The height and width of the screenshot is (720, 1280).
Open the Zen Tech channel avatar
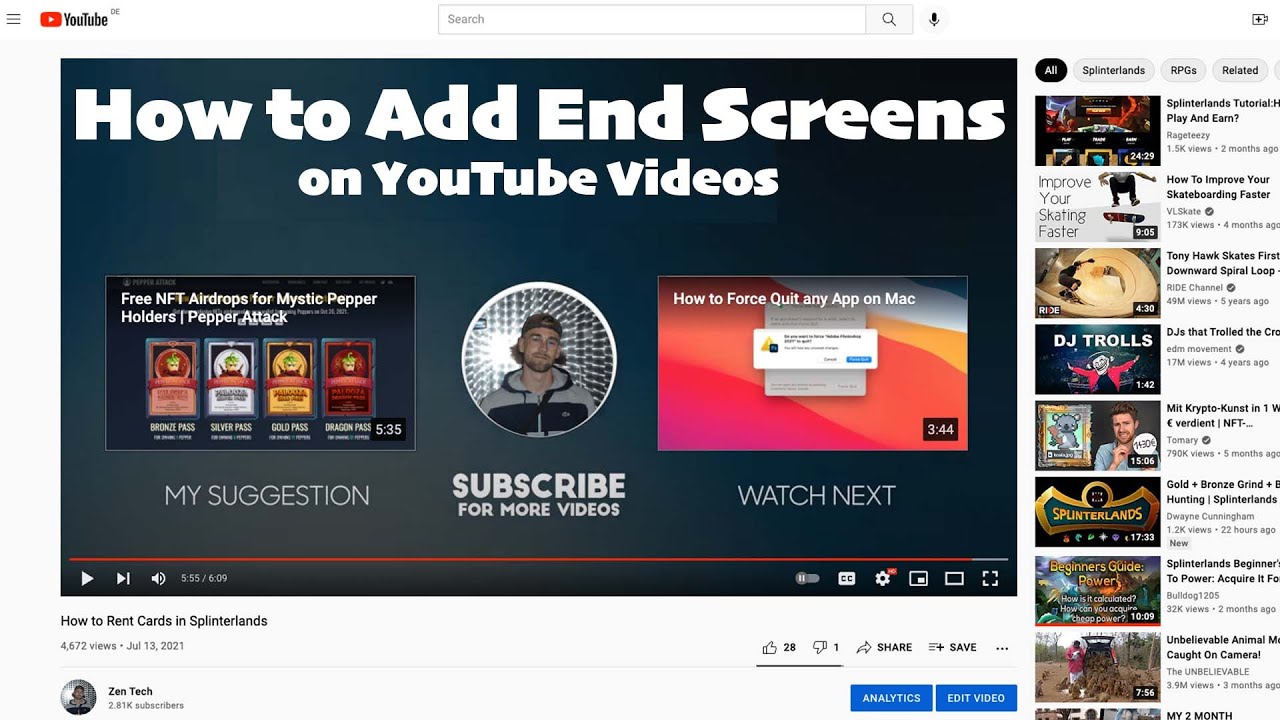pos(78,697)
